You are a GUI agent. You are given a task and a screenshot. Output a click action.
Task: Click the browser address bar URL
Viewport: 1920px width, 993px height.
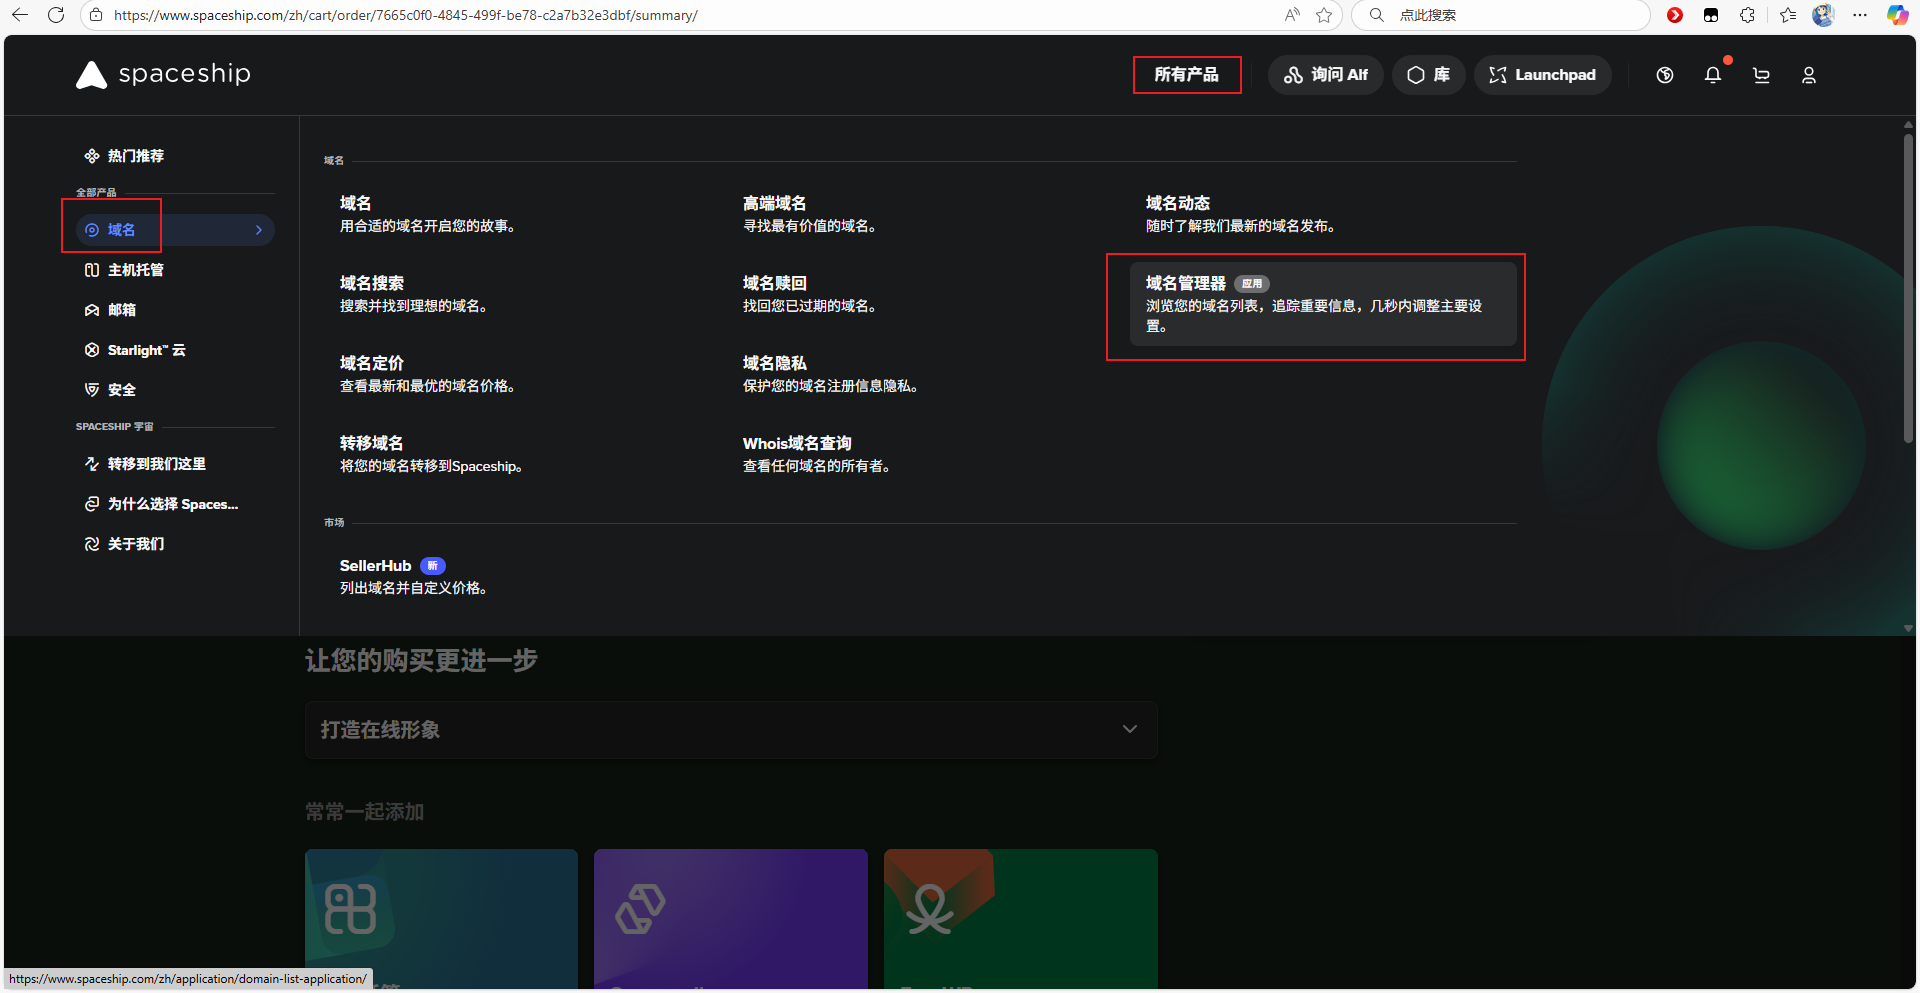[x=405, y=15]
